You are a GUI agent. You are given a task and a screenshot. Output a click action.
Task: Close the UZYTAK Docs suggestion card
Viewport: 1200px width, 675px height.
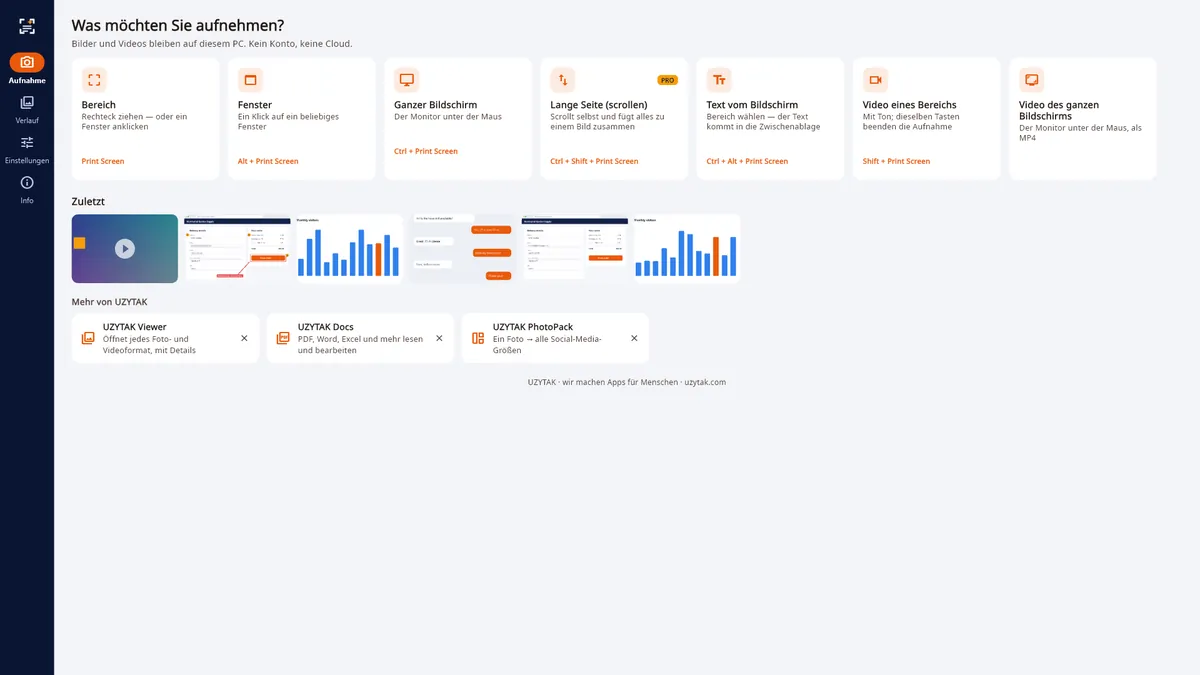coord(439,338)
